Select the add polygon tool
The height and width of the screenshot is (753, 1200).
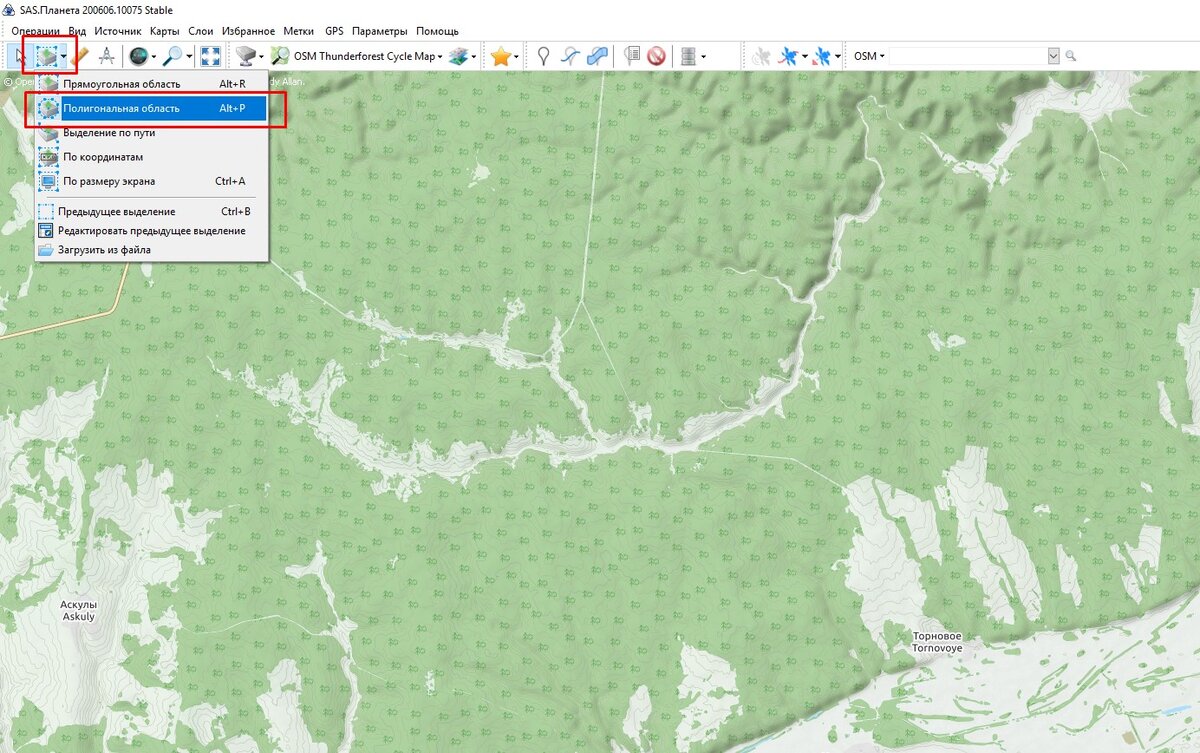(597, 56)
